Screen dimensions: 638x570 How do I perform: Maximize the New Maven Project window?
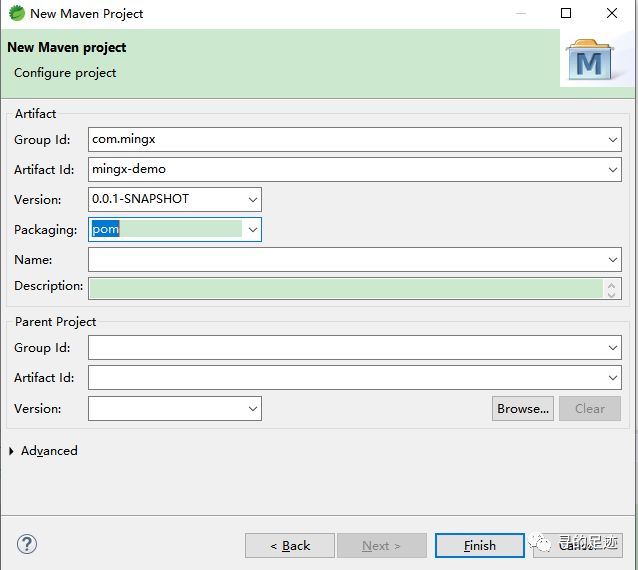pos(566,13)
